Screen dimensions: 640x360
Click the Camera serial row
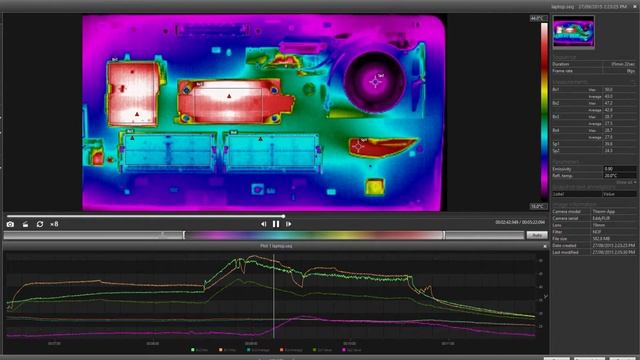594,218
